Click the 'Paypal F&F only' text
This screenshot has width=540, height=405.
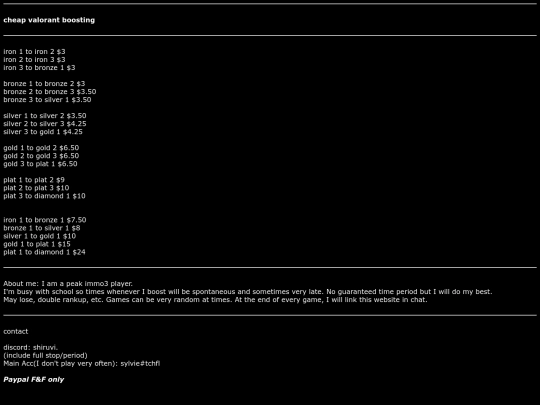[x=34, y=379]
